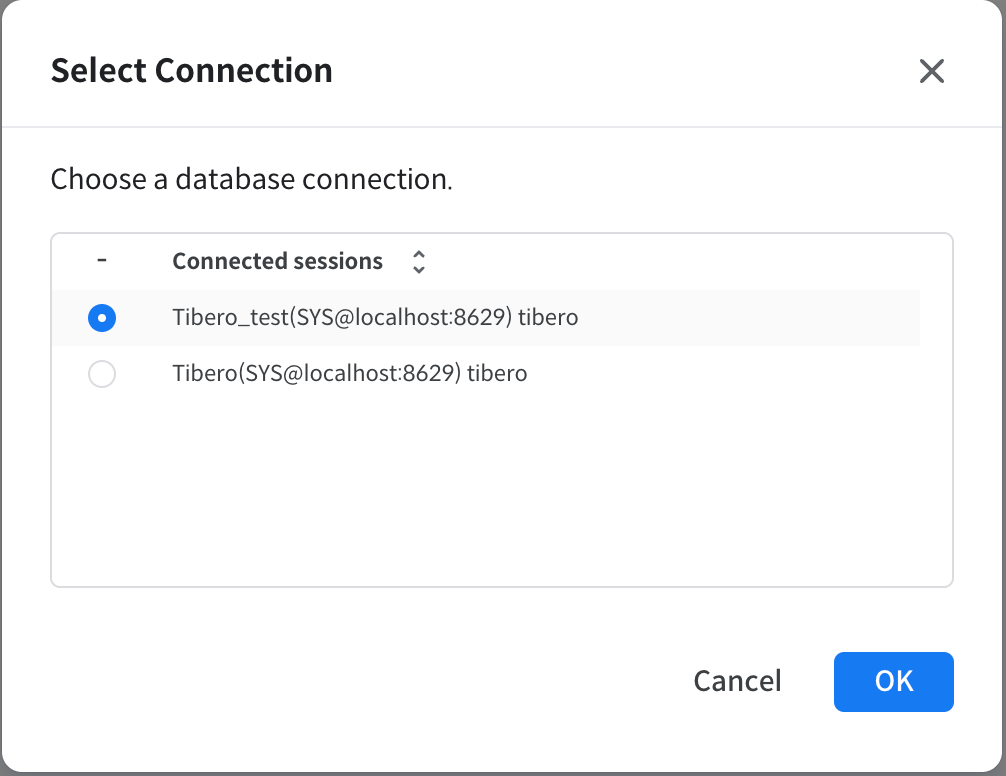Click the Select Connection dialog title
The width and height of the screenshot is (1006, 776).
pos(191,71)
